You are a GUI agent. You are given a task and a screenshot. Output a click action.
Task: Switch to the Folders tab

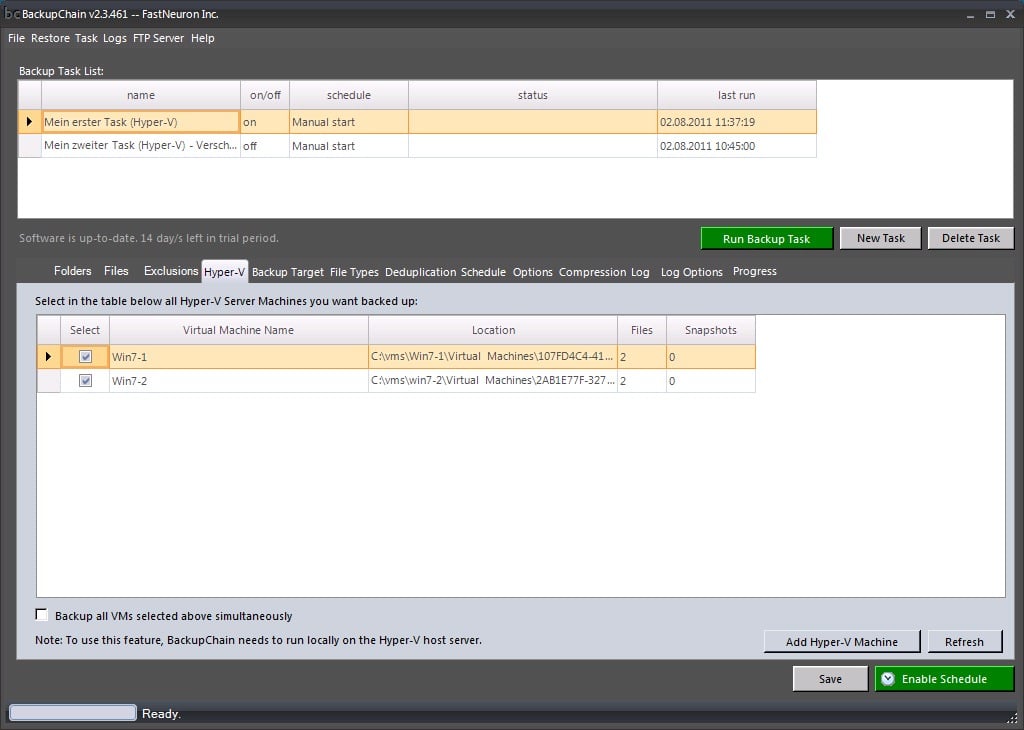72,271
